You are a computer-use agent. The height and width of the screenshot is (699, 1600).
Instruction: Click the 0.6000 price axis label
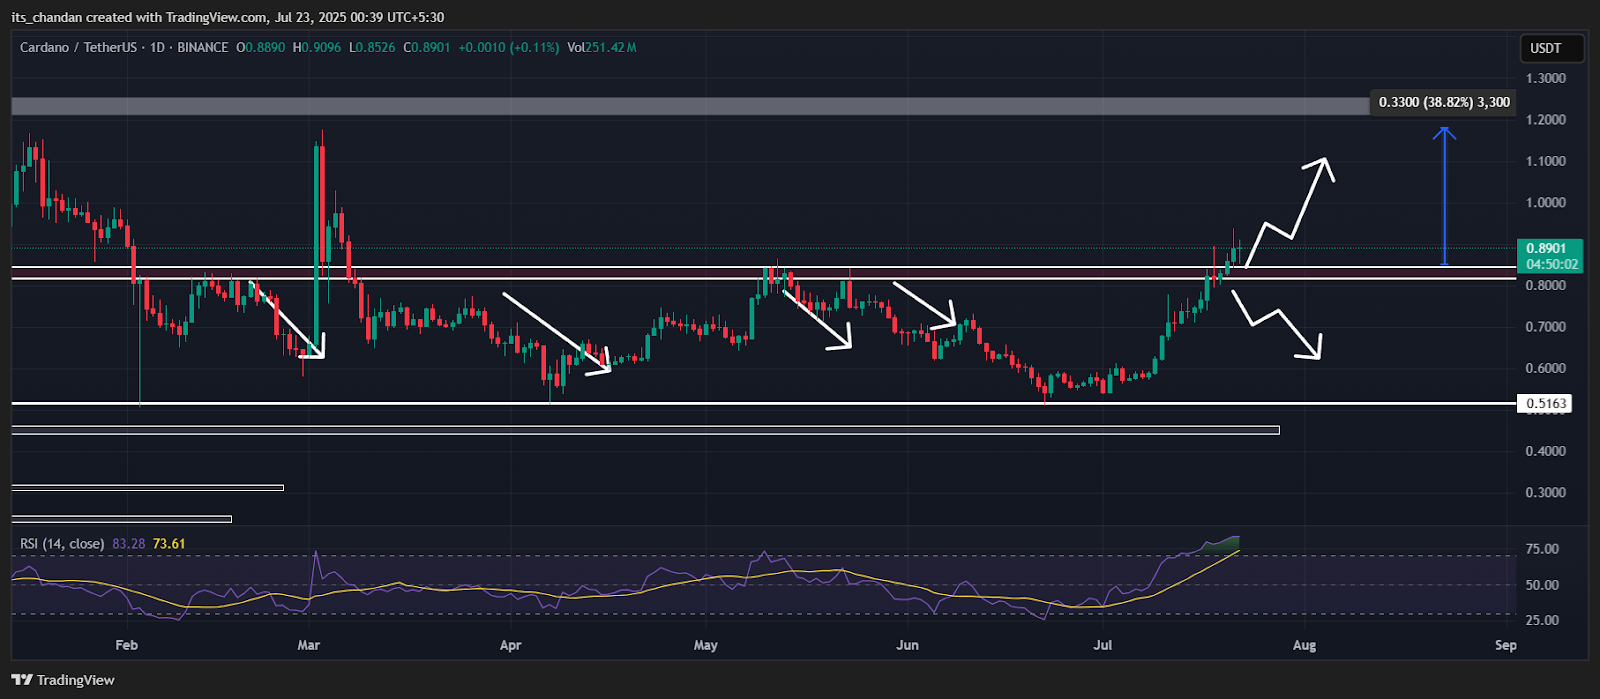point(1546,368)
